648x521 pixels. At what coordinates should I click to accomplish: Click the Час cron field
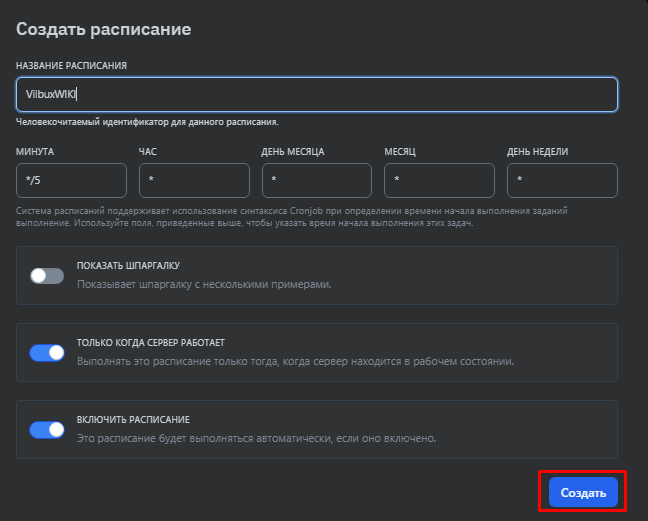pos(194,180)
